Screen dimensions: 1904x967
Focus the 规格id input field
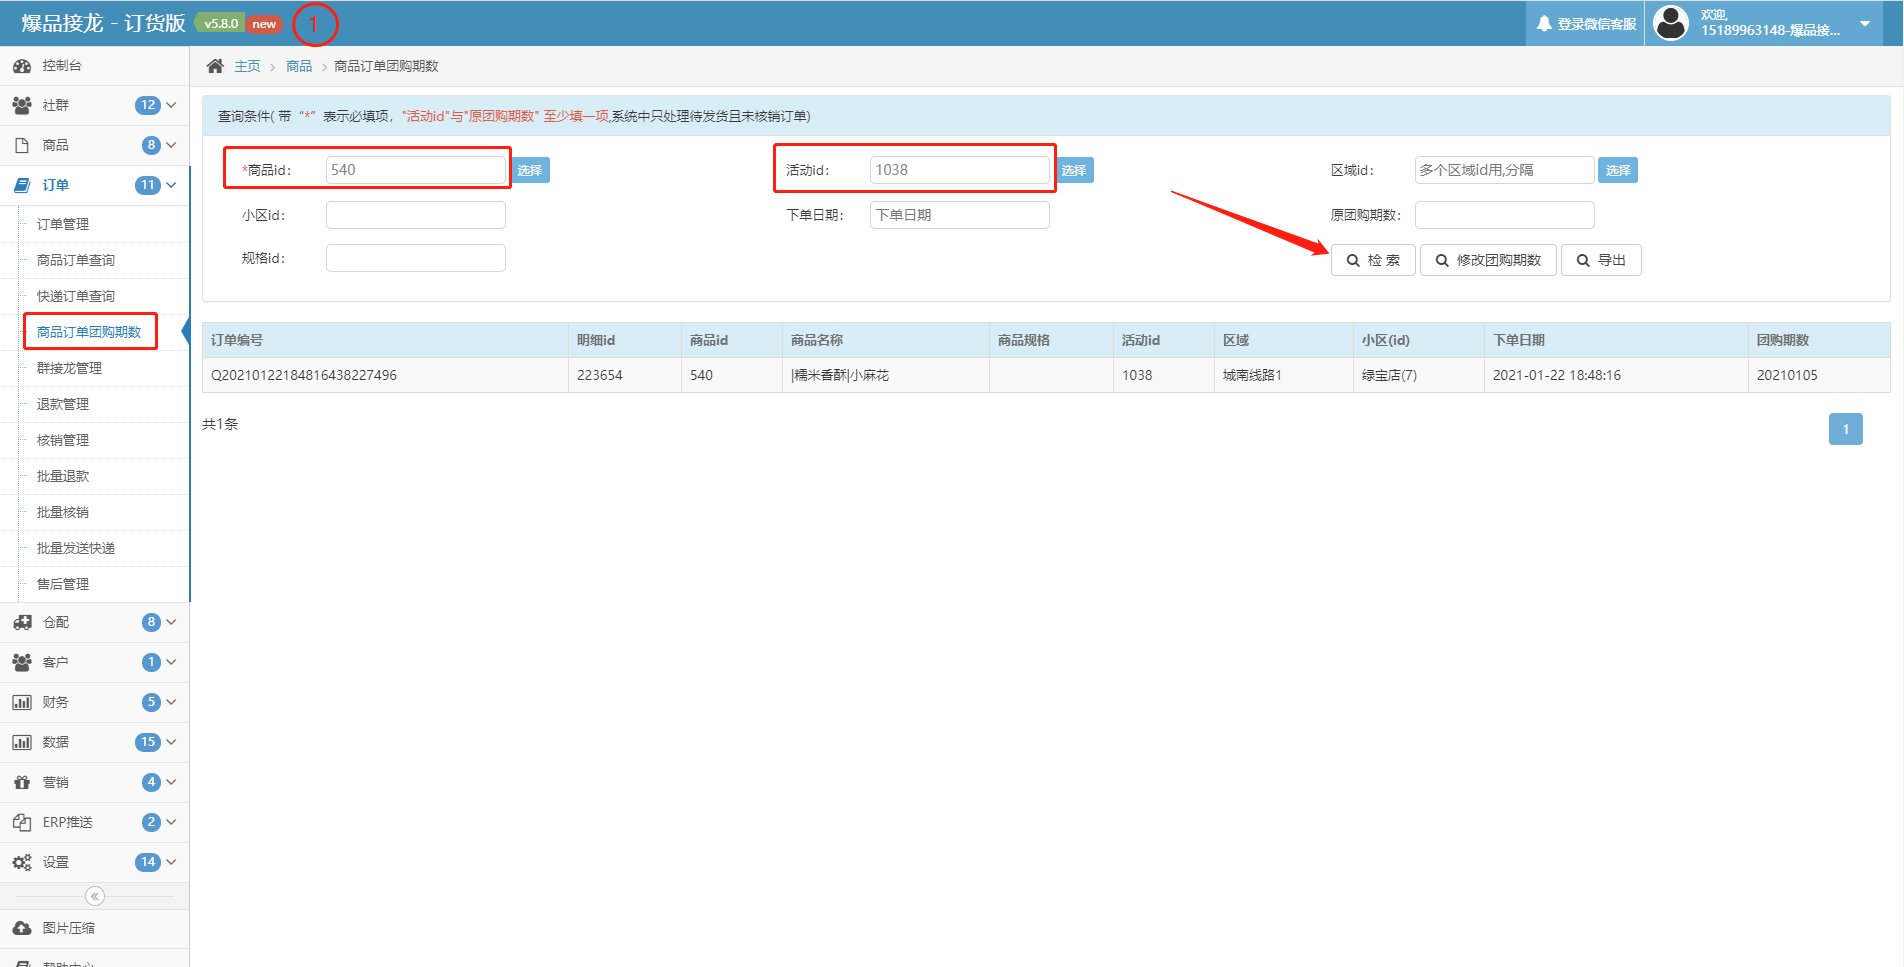pos(416,258)
